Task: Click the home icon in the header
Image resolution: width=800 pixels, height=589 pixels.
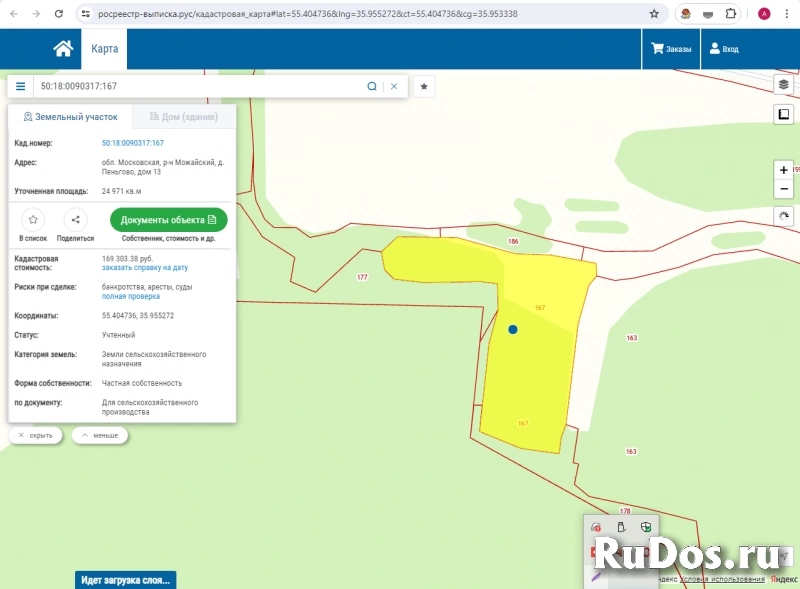Action: [x=63, y=48]
